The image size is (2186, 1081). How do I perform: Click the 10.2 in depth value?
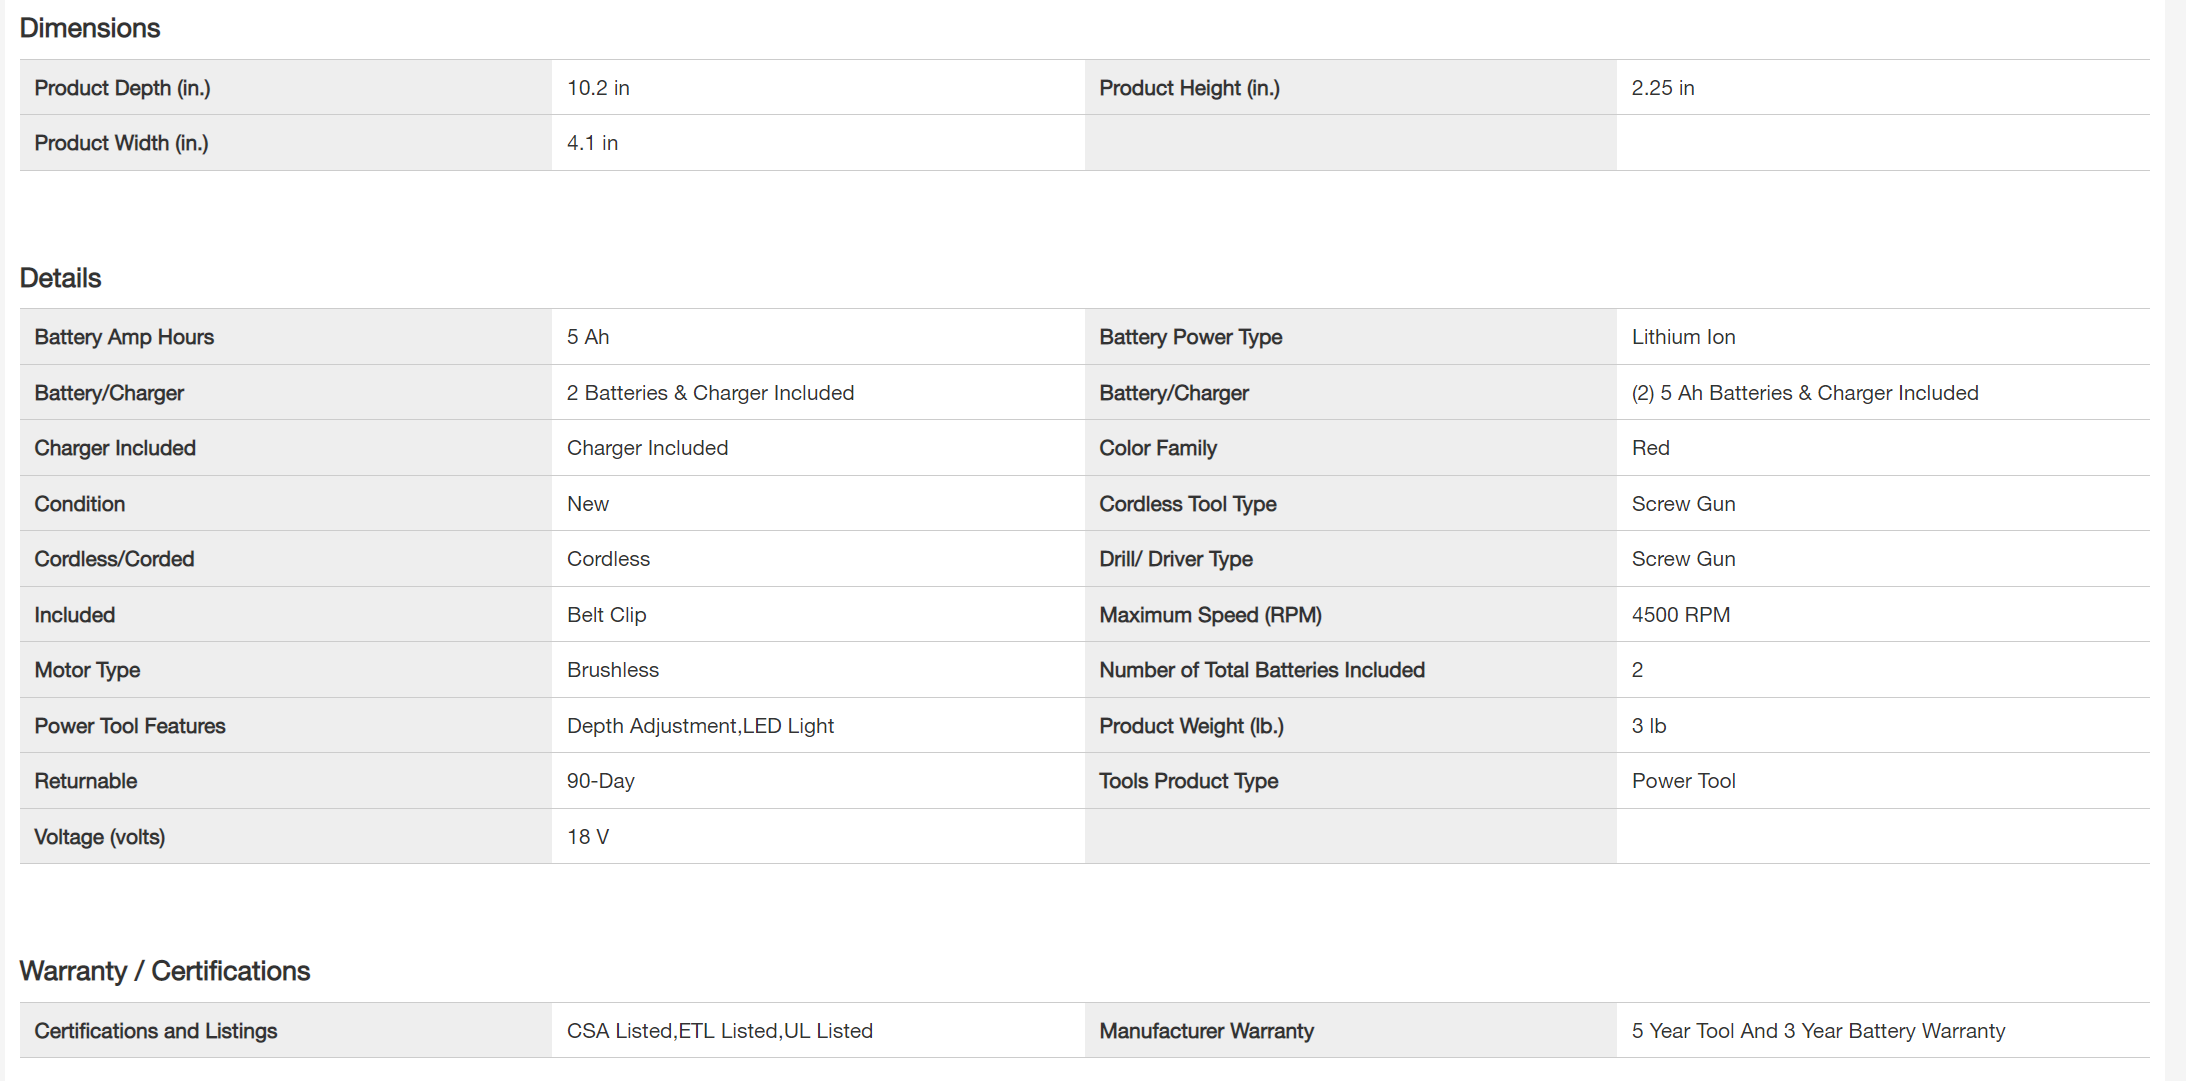598,88
